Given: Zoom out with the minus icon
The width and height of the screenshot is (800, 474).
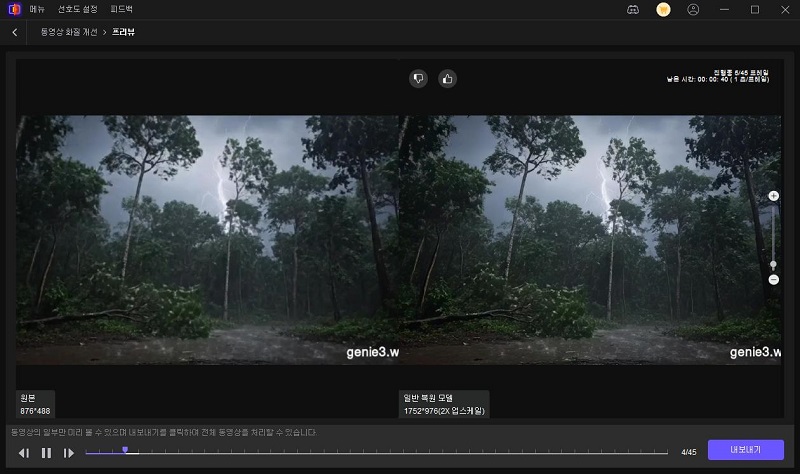Looking at the screenshot, I should click(773, 280).
